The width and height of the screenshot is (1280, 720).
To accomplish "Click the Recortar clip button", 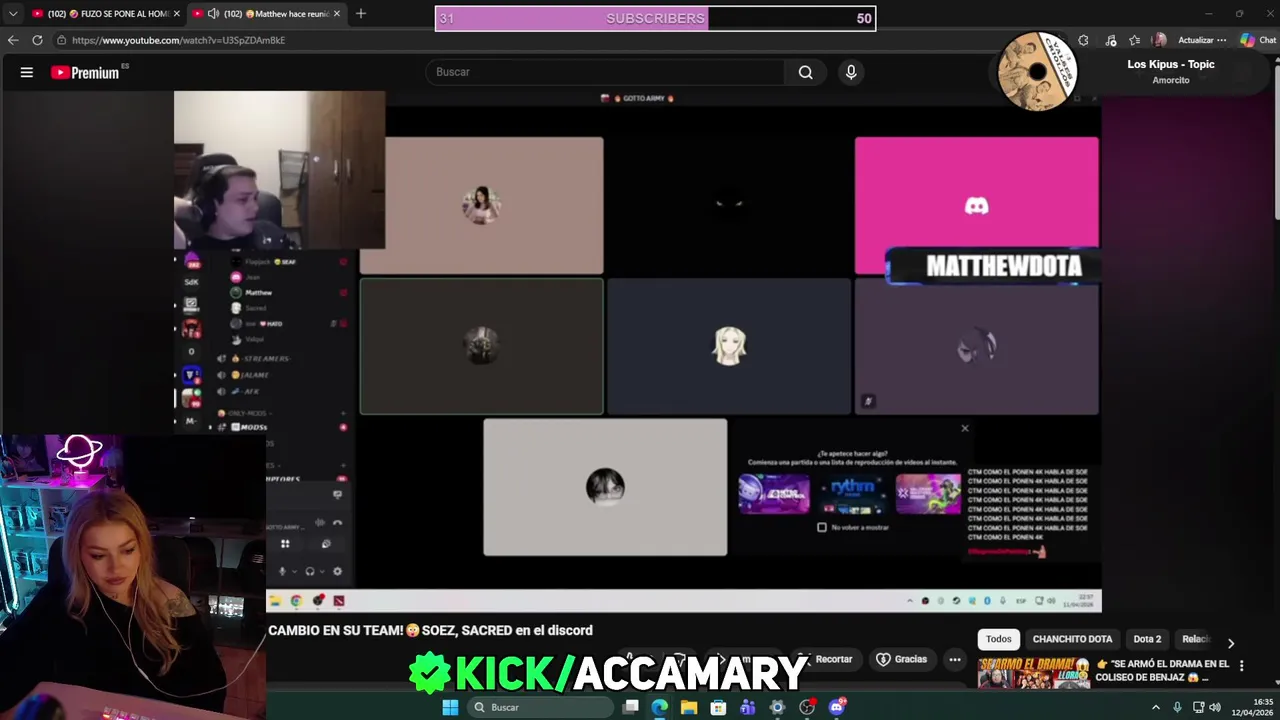I will tap(827, 659).
